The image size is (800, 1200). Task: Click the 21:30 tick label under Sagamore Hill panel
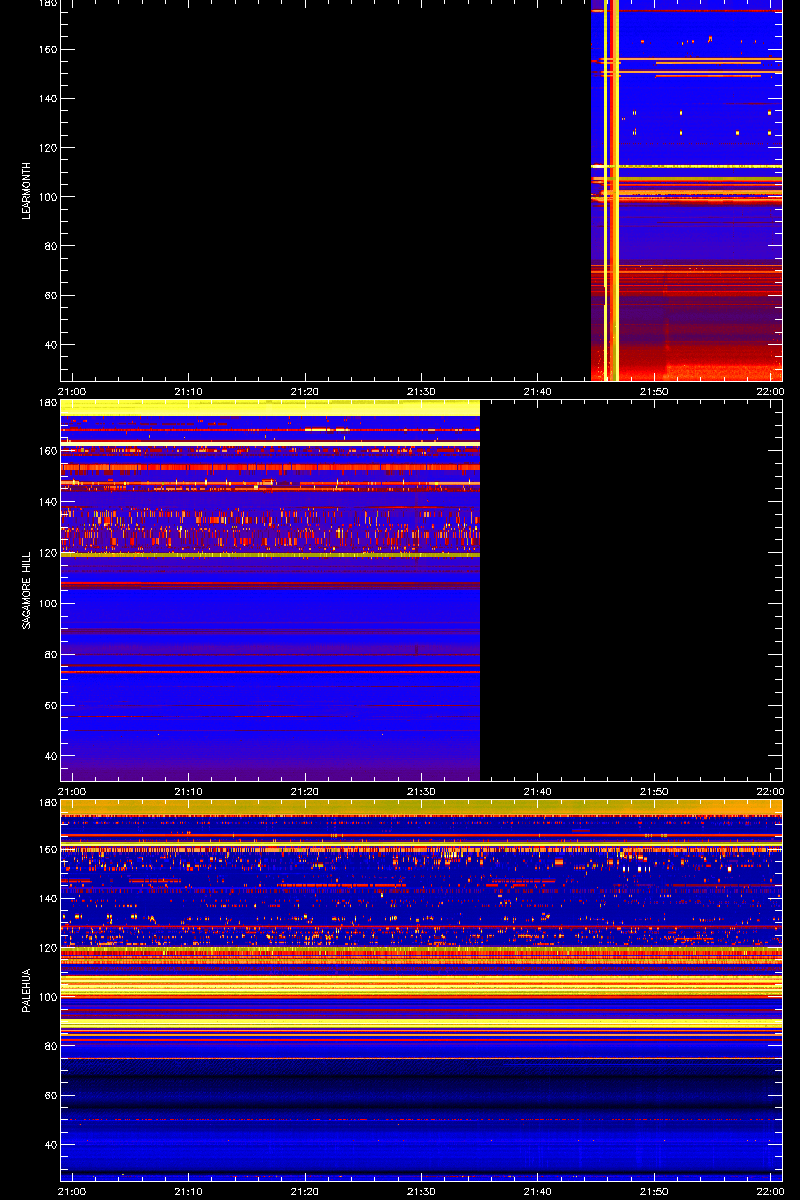(421, 792)
